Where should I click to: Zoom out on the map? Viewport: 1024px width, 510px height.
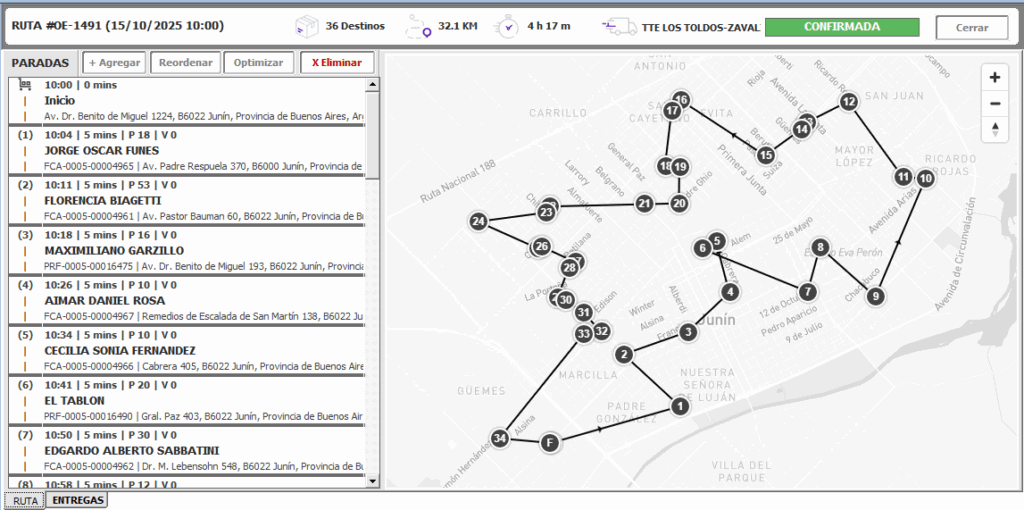994,103
